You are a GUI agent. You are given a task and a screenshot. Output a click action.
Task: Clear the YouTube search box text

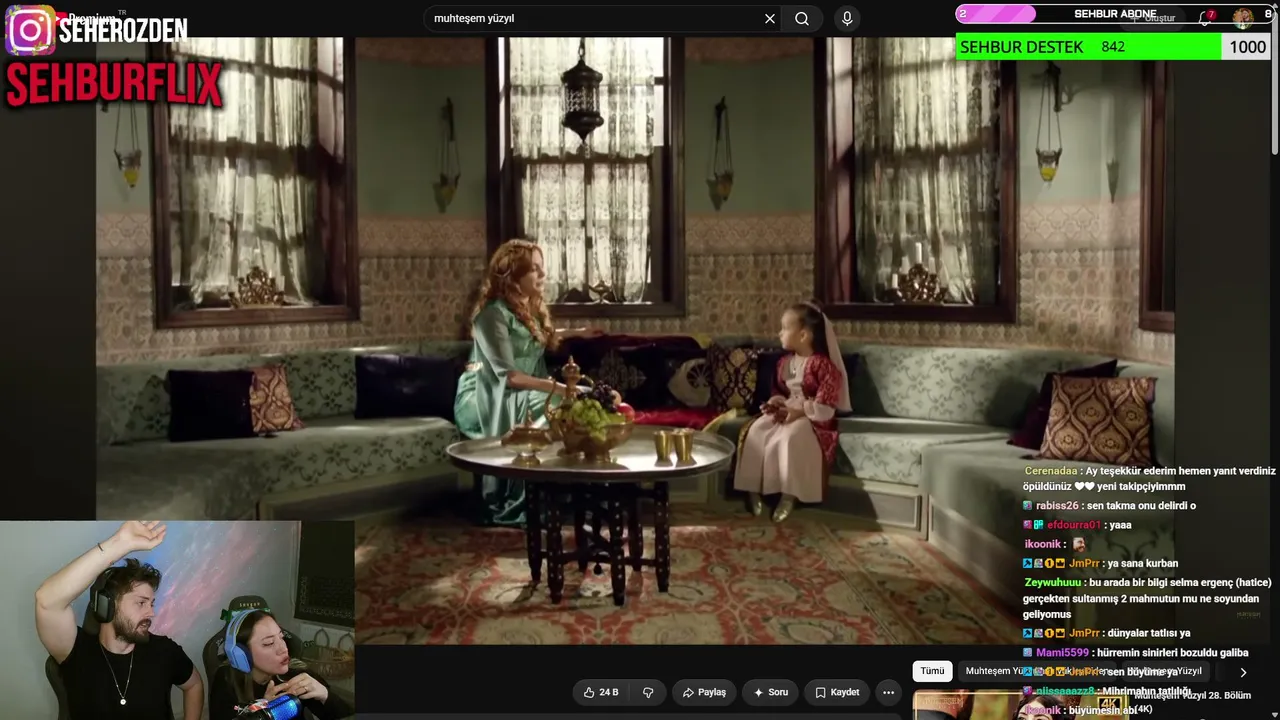click(x=770, y=19)
